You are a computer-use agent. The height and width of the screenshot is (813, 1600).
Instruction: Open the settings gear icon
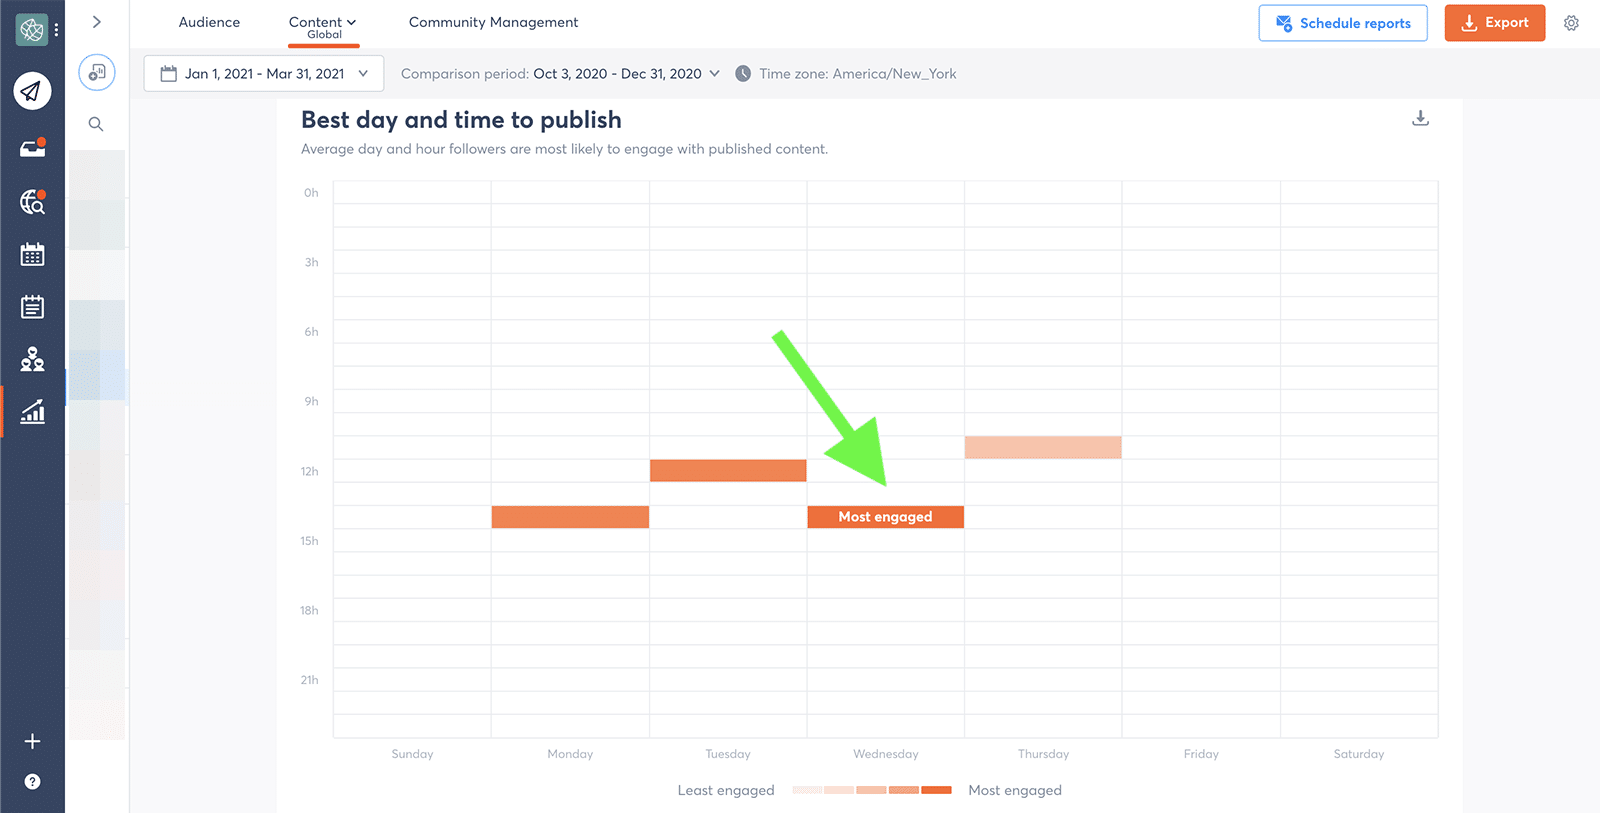1571,23
